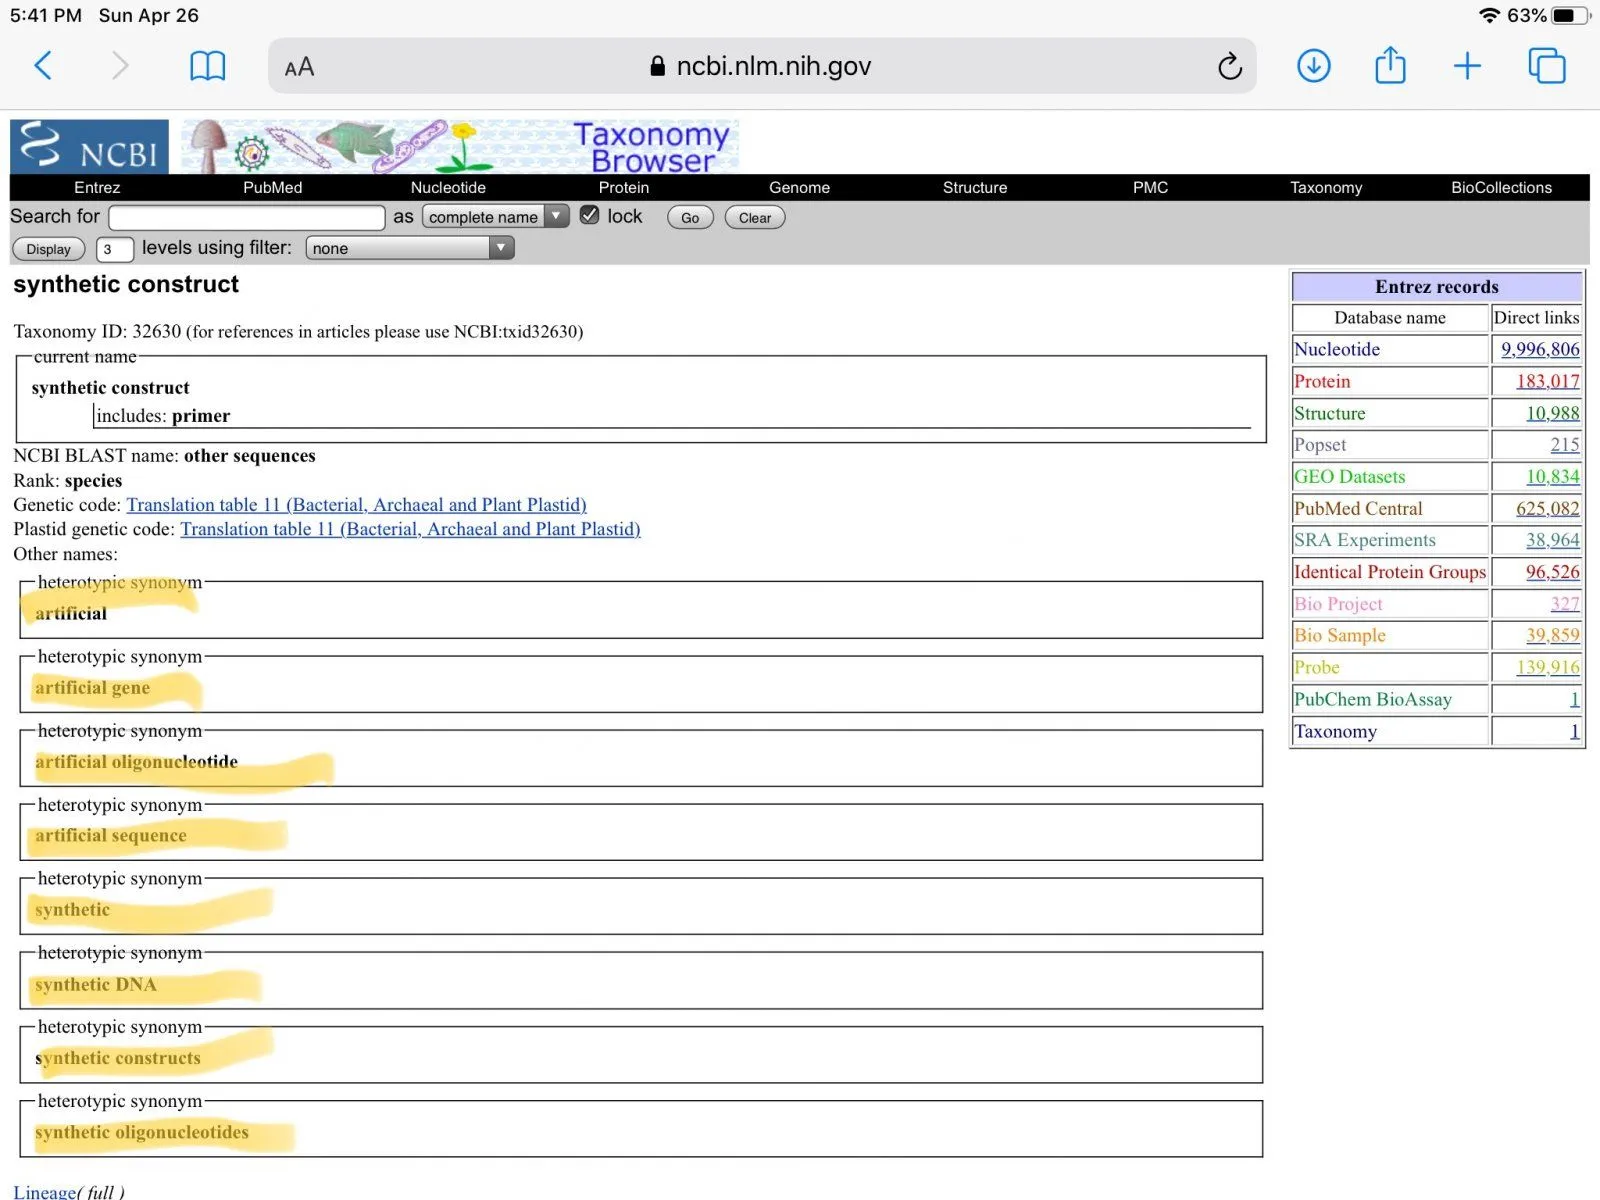Open a new tab with plus icon

tap(1467, 66)
